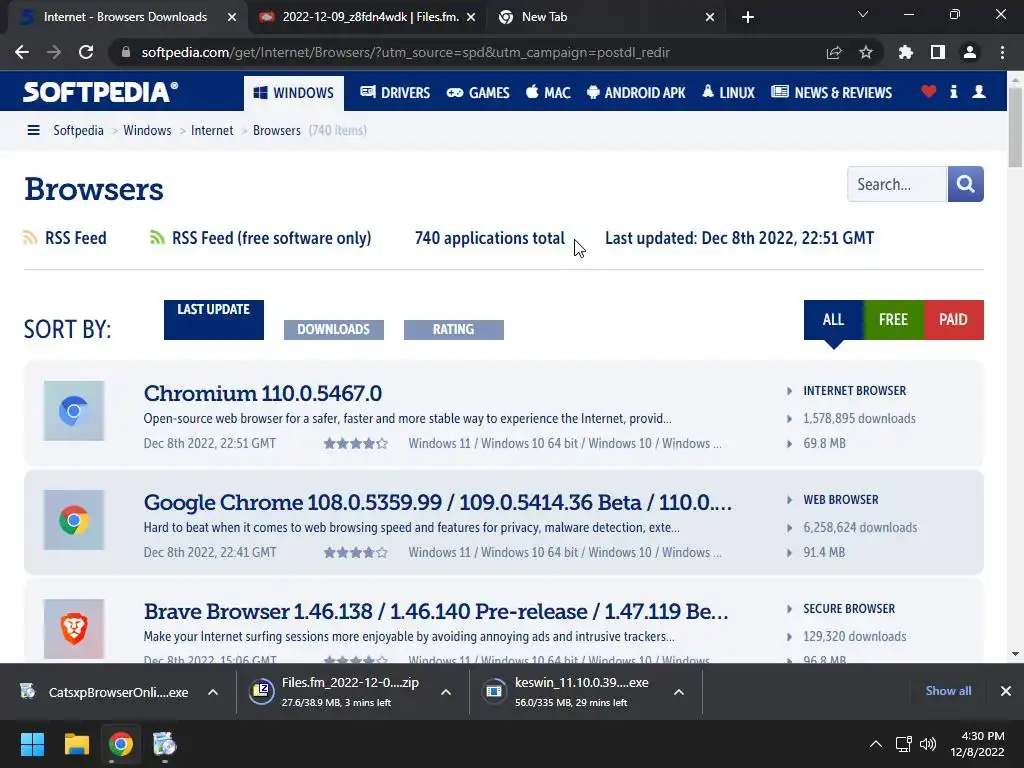Screen dimensions: 1024x768
Task: Click the orange RSS Feed icon
Action: coord(30,238)
